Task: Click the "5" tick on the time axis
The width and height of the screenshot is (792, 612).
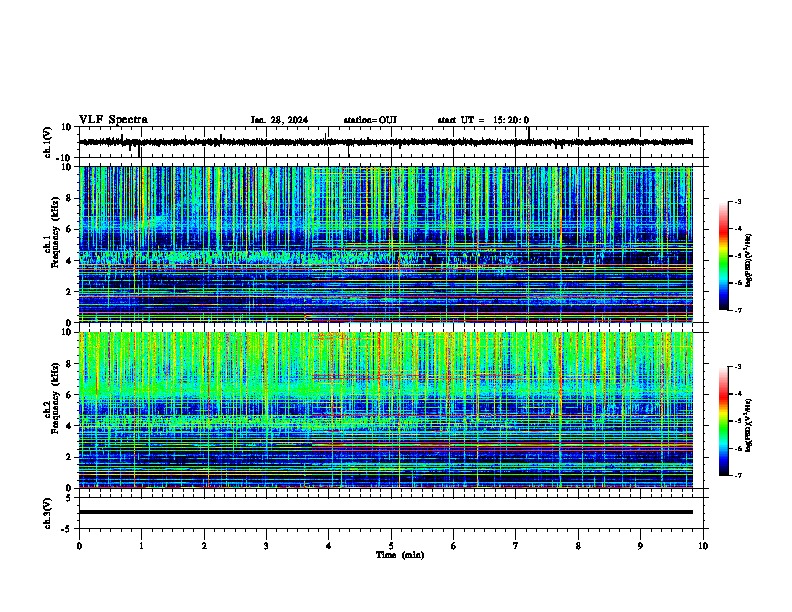Action: tap(391, 546)
